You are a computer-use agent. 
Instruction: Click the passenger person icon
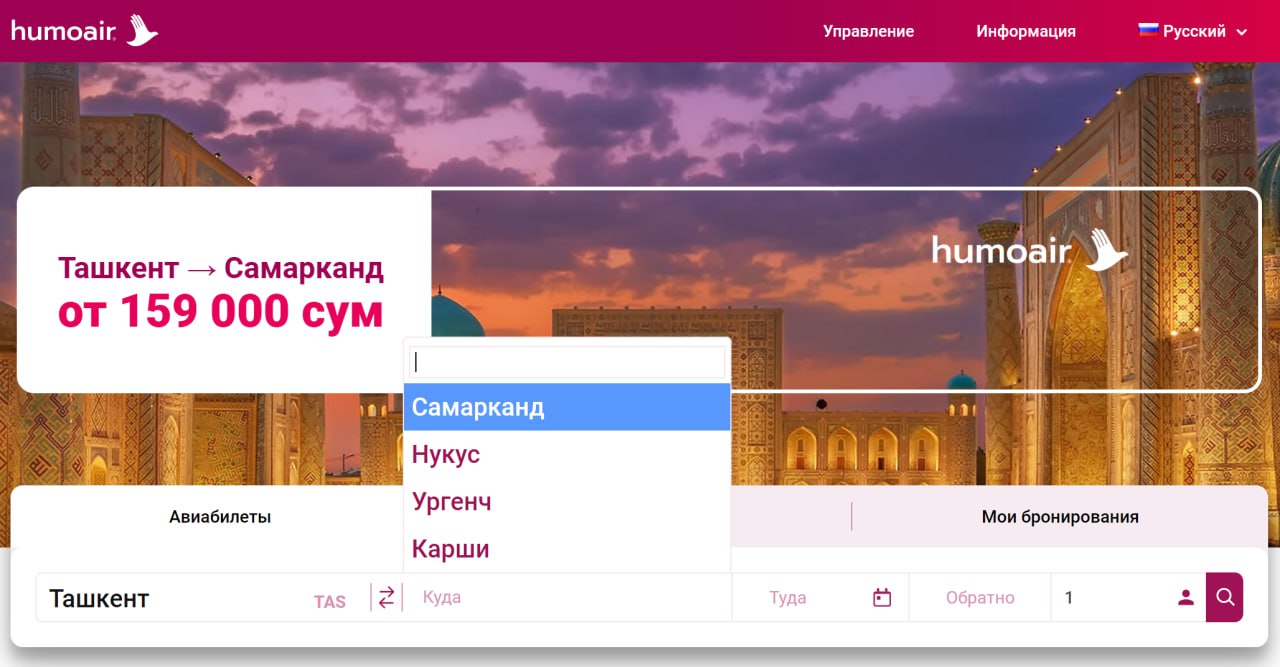point(1185,598)
